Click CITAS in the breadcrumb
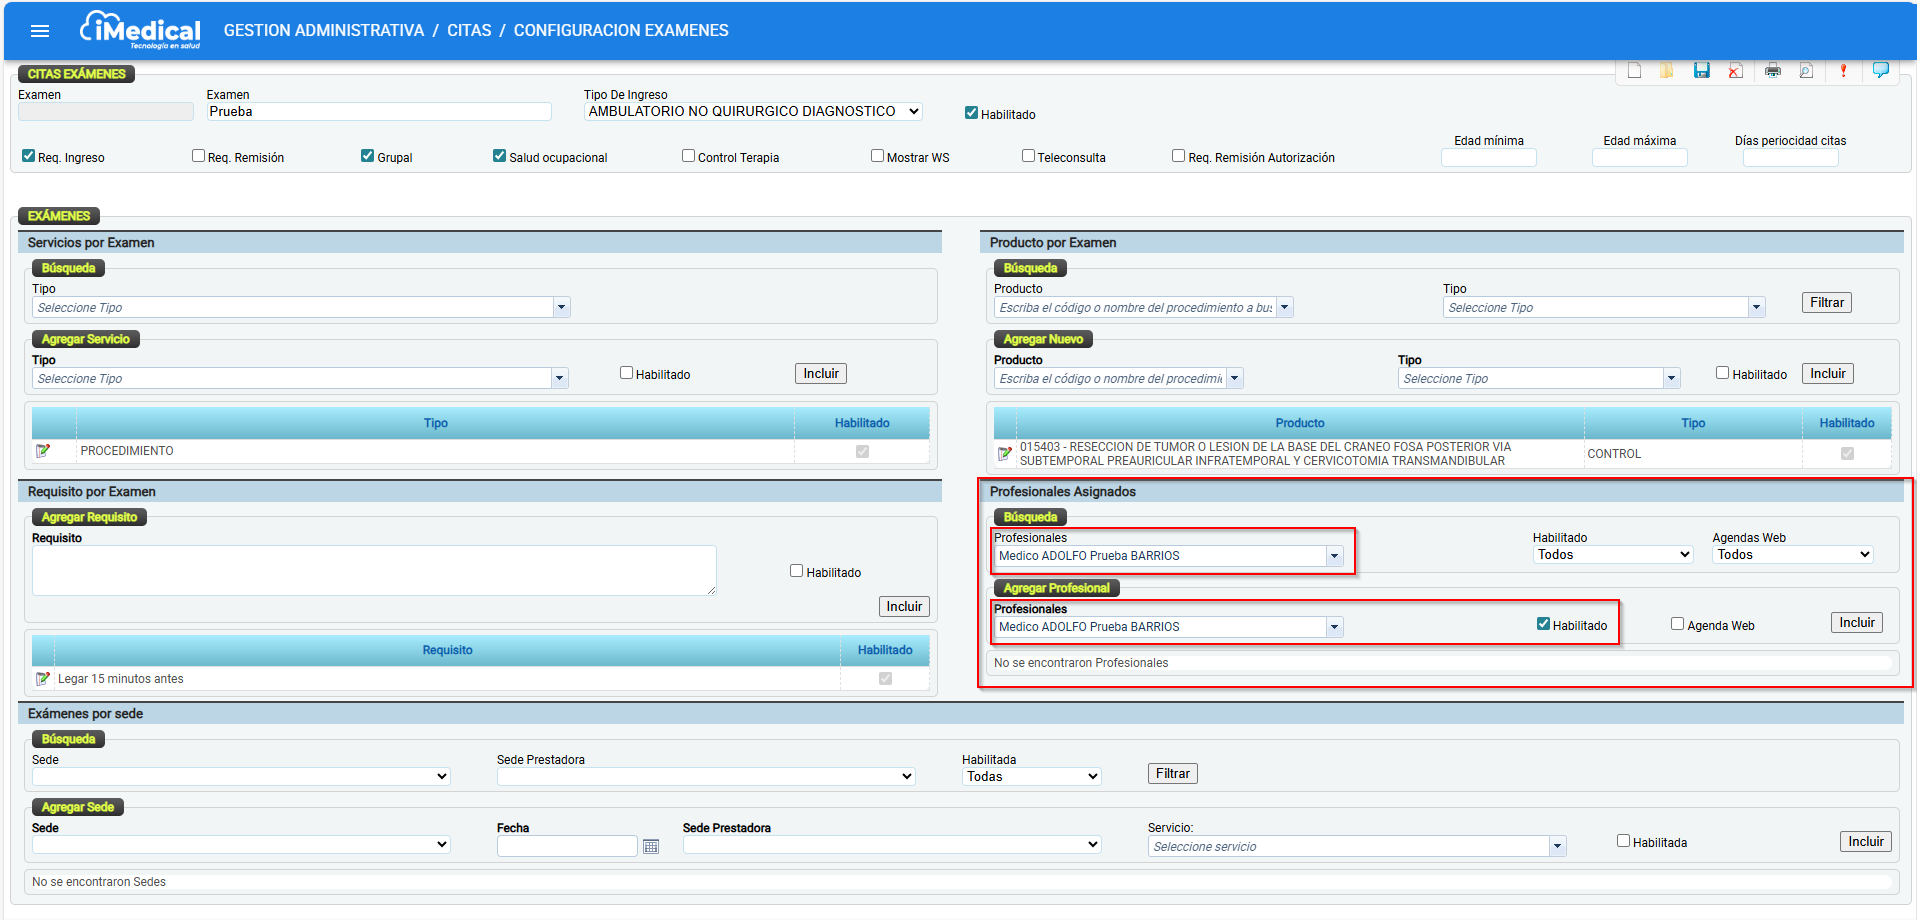The width and height of the screenshot is (1917, 920). coord(469,31)
